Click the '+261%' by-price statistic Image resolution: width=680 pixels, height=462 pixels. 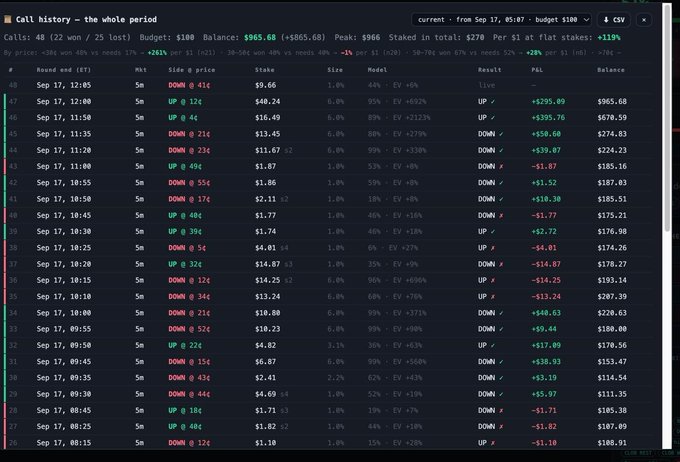[x=157, y=53]
